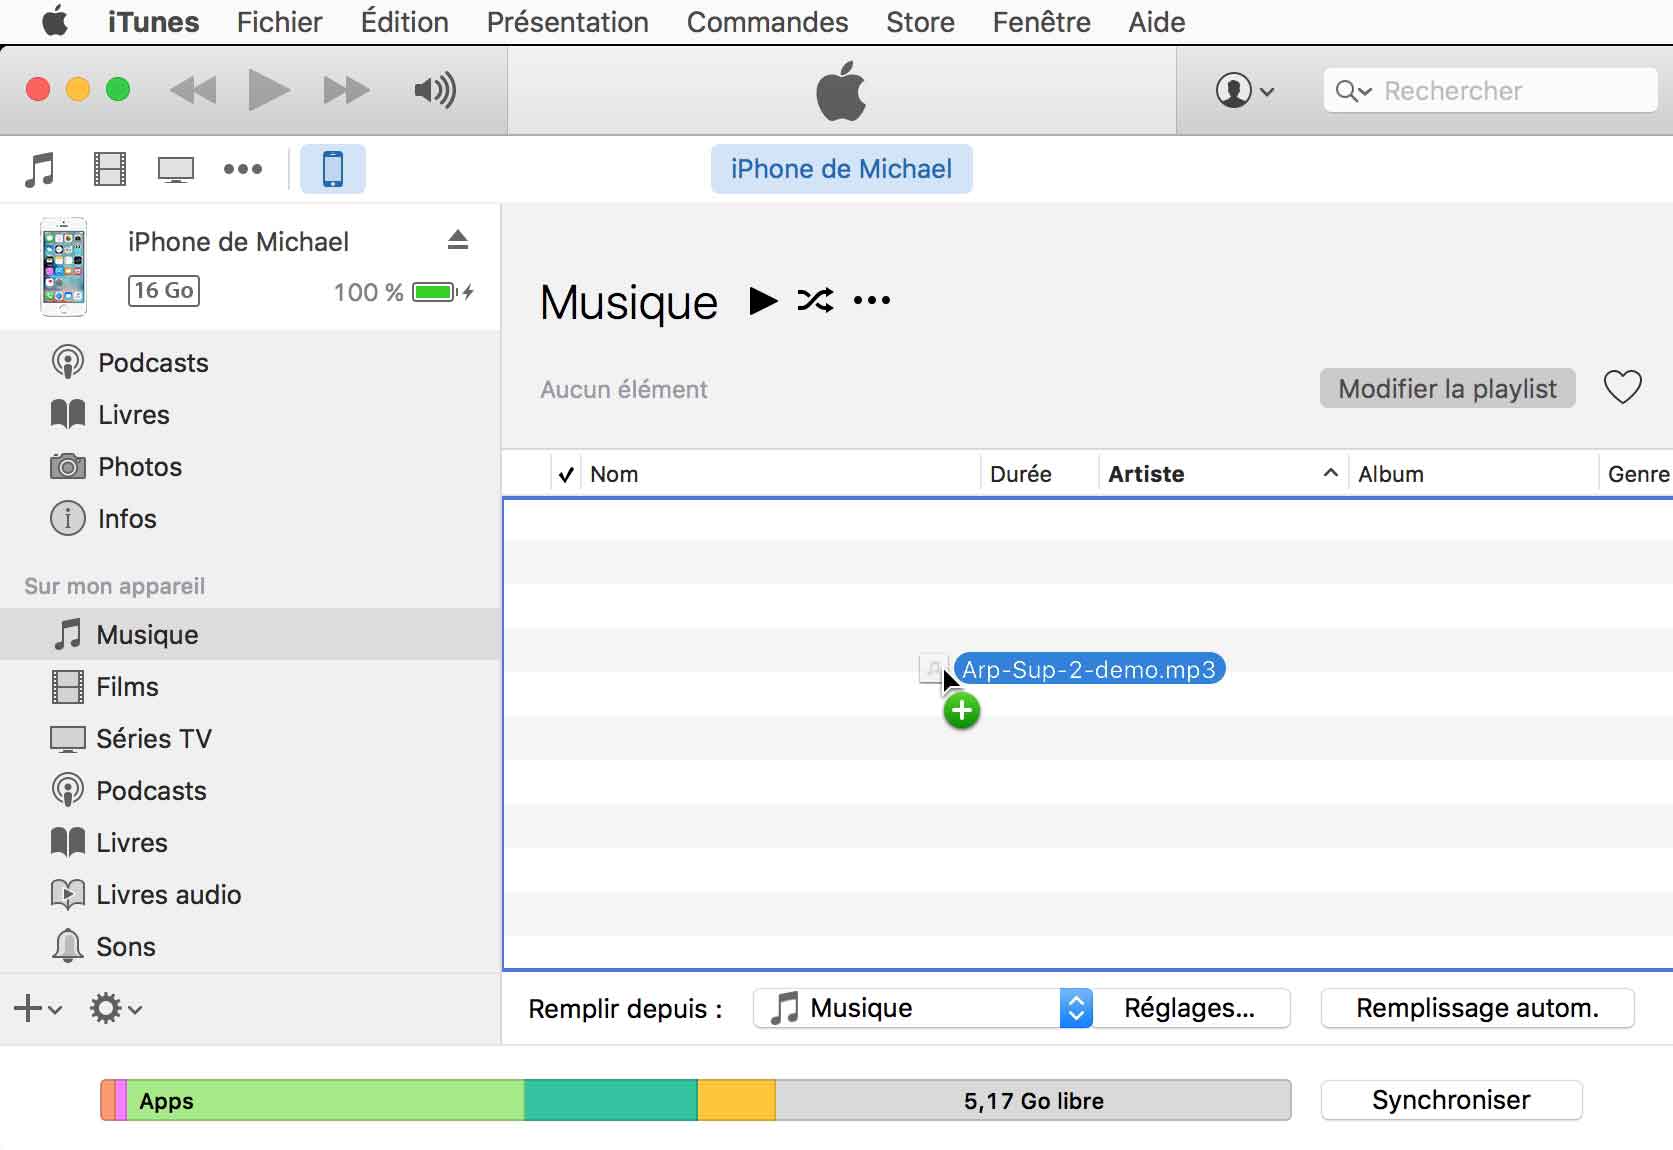Open the Store menu
Screen dimensions: 1673x1150
920,21
